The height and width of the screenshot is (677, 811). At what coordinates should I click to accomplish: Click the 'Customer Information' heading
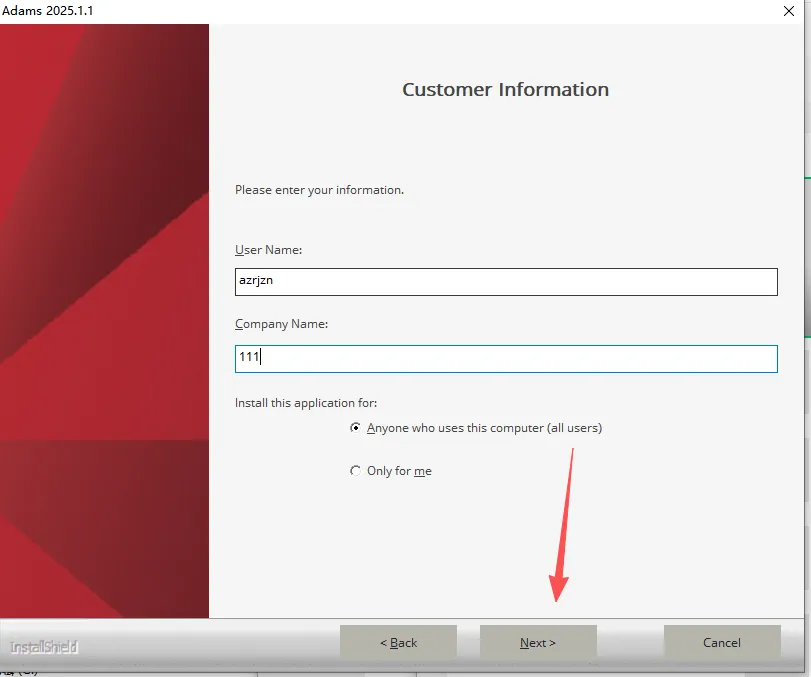pos(505,89)
